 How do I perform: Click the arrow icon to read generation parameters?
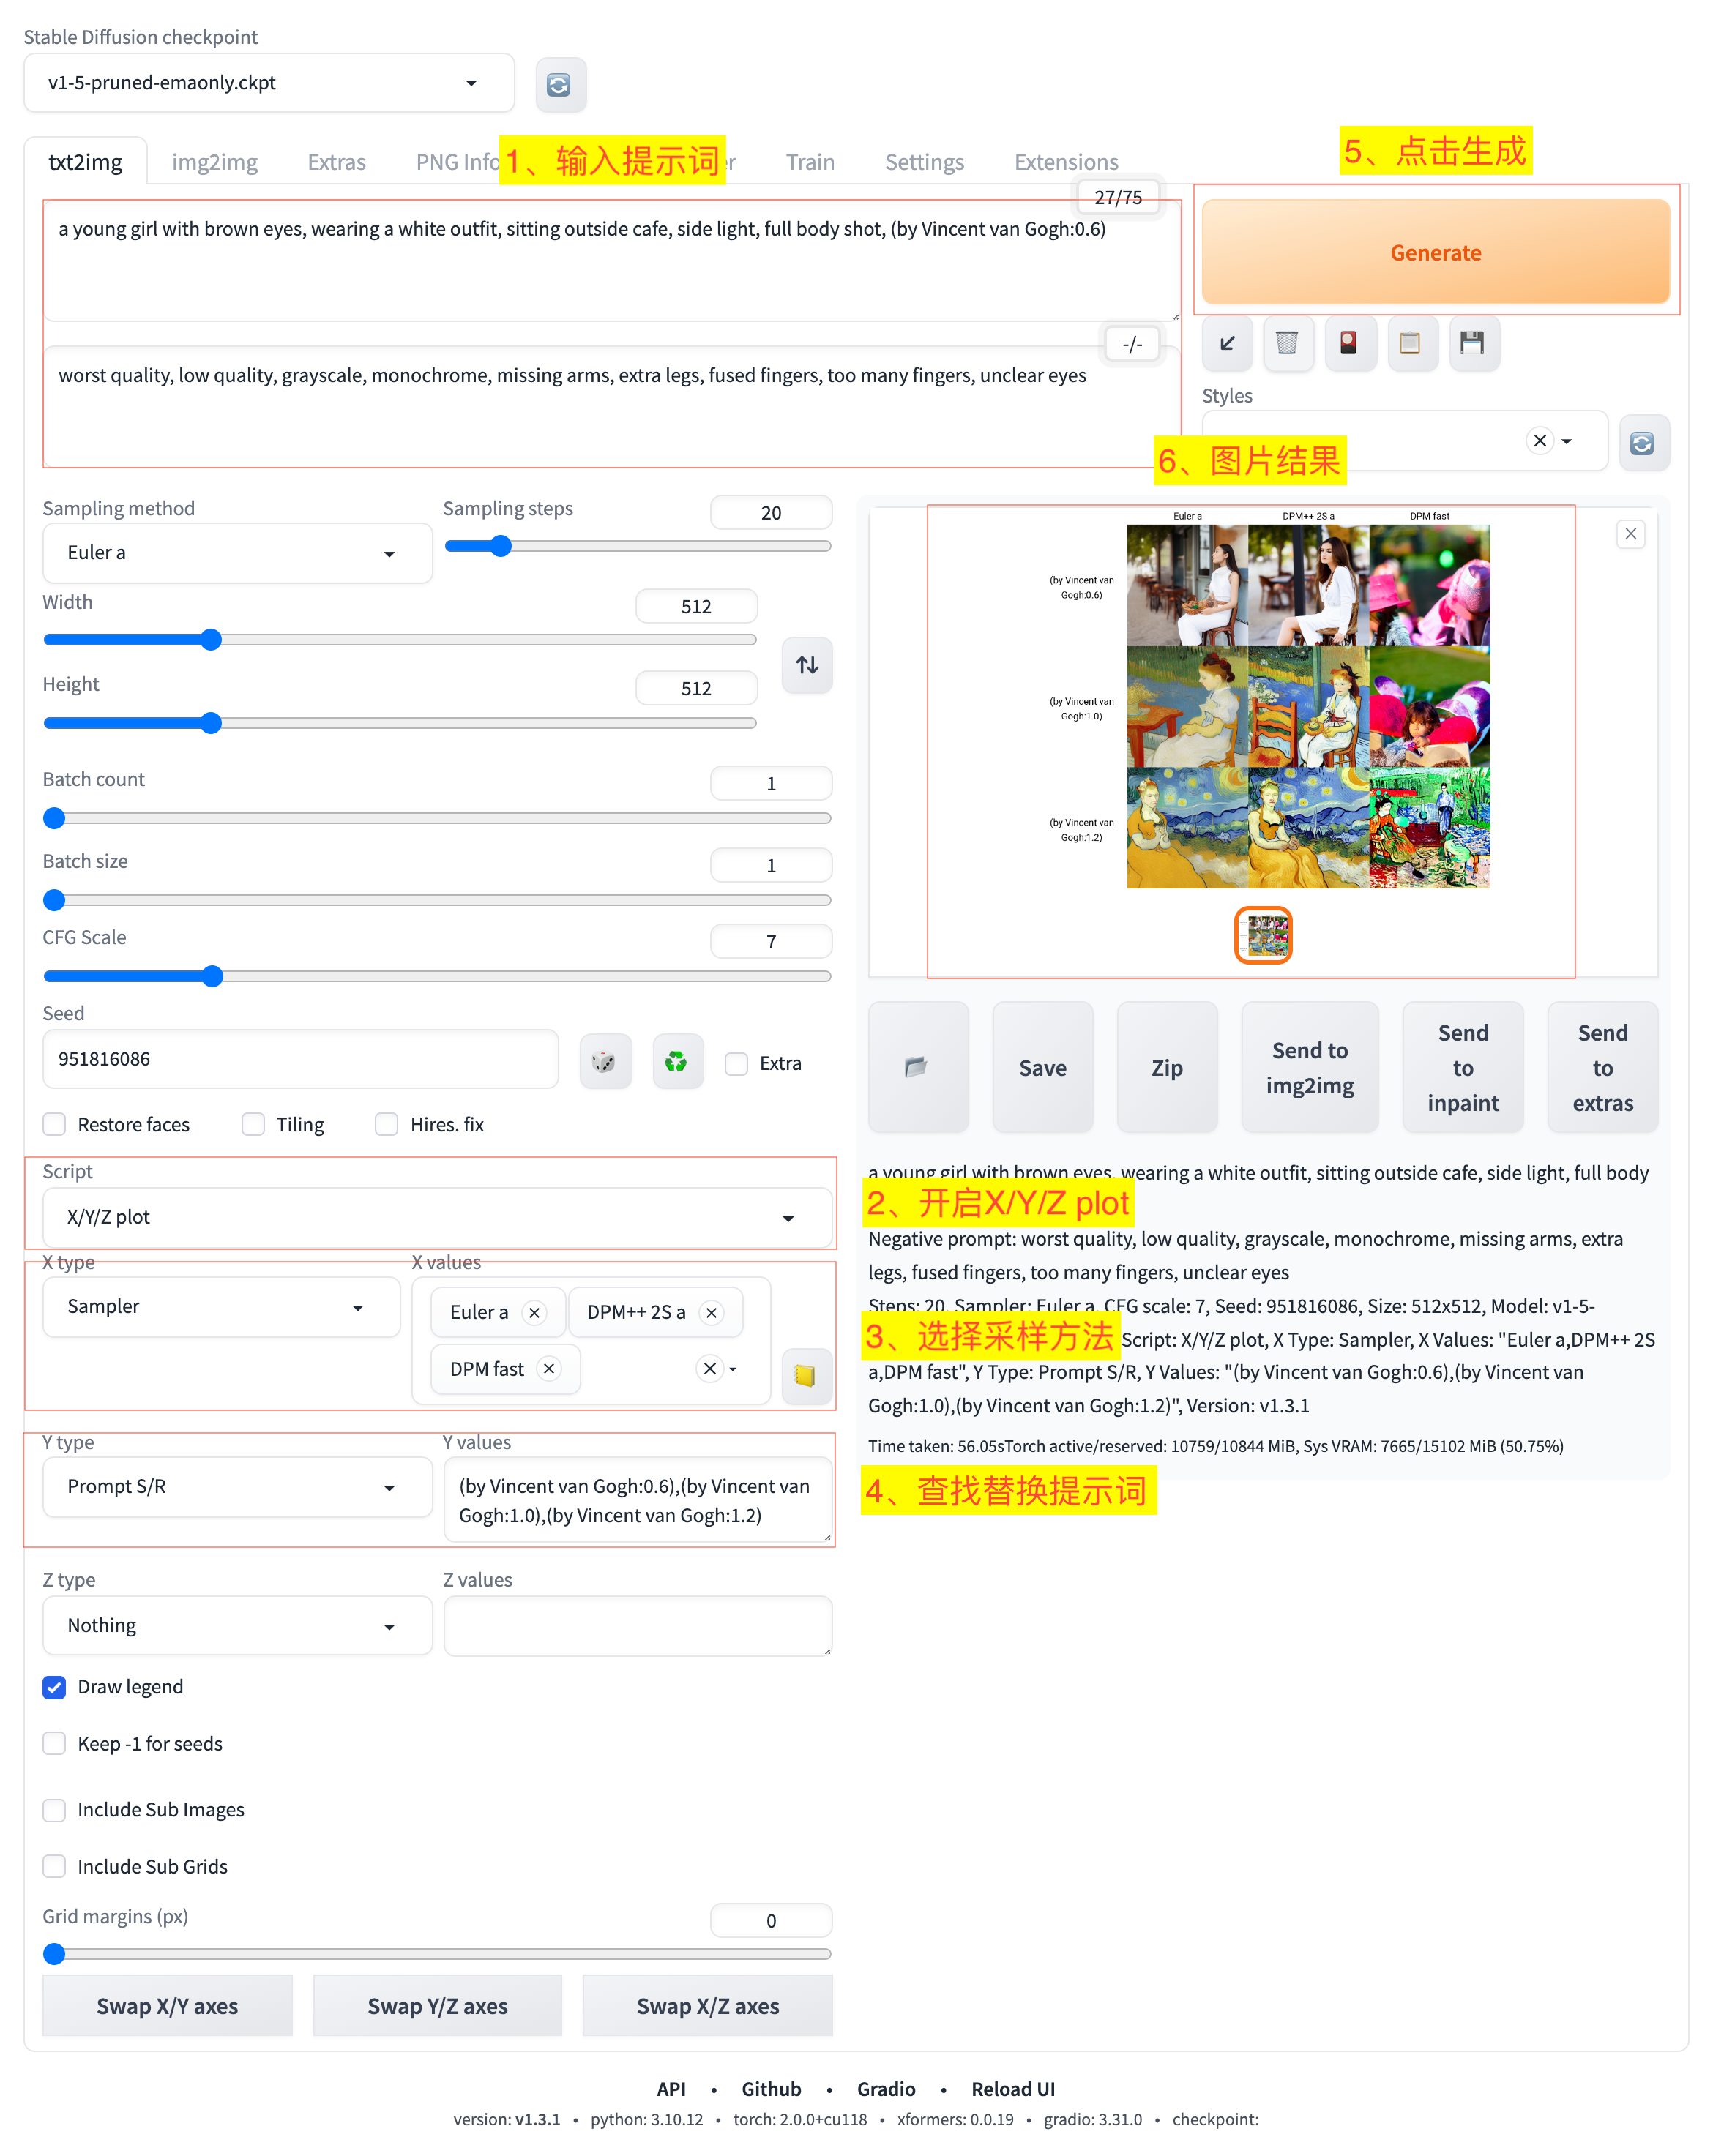click(x=1227, y=344)
